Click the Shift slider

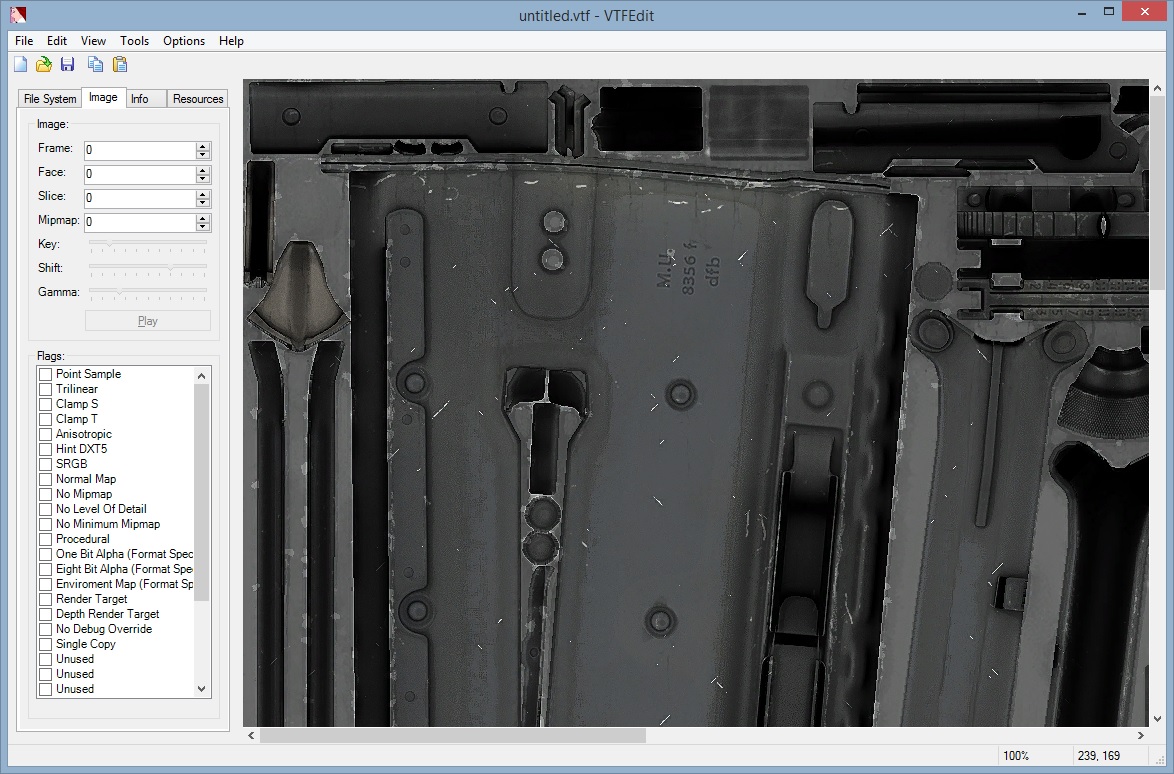point(147,269)
